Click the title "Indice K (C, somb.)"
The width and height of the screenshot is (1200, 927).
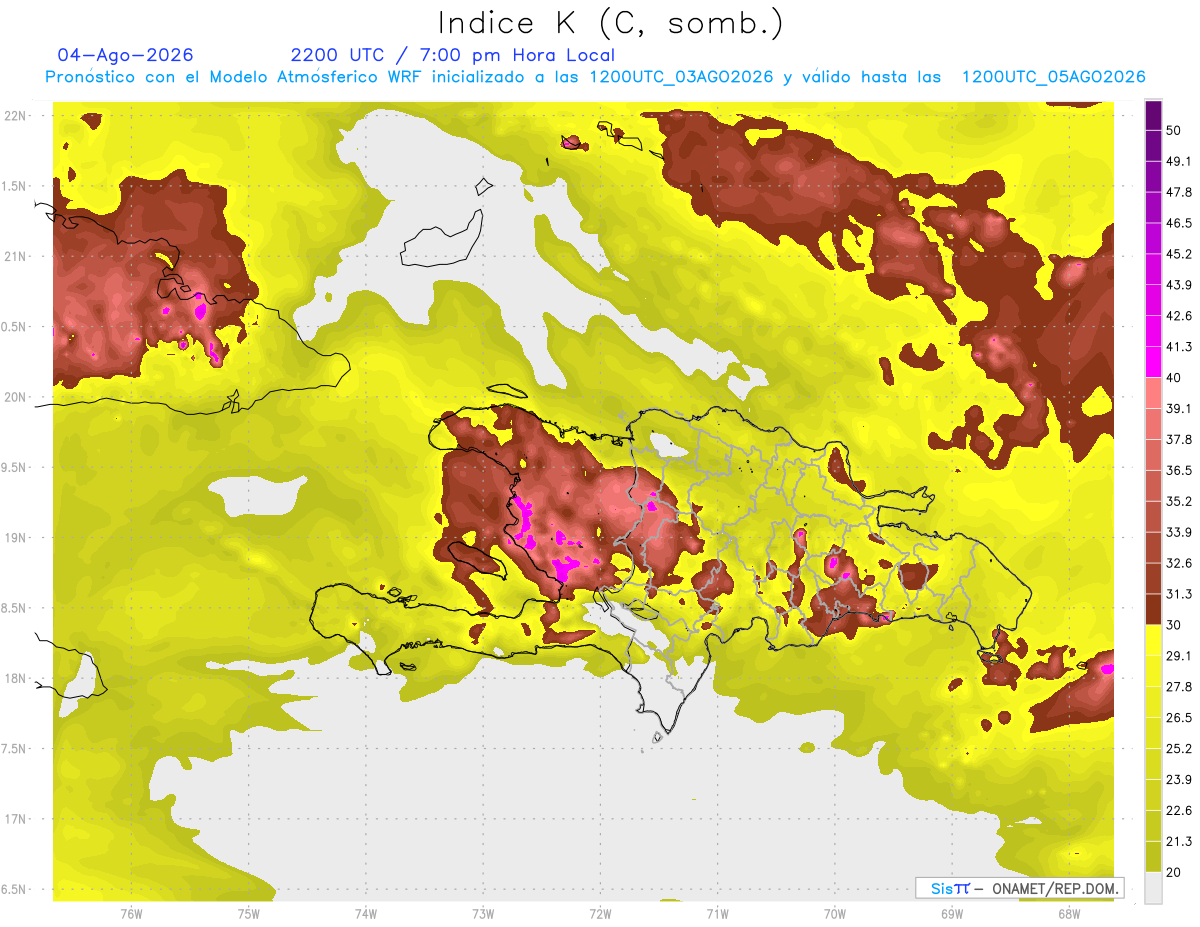(611, 23)
